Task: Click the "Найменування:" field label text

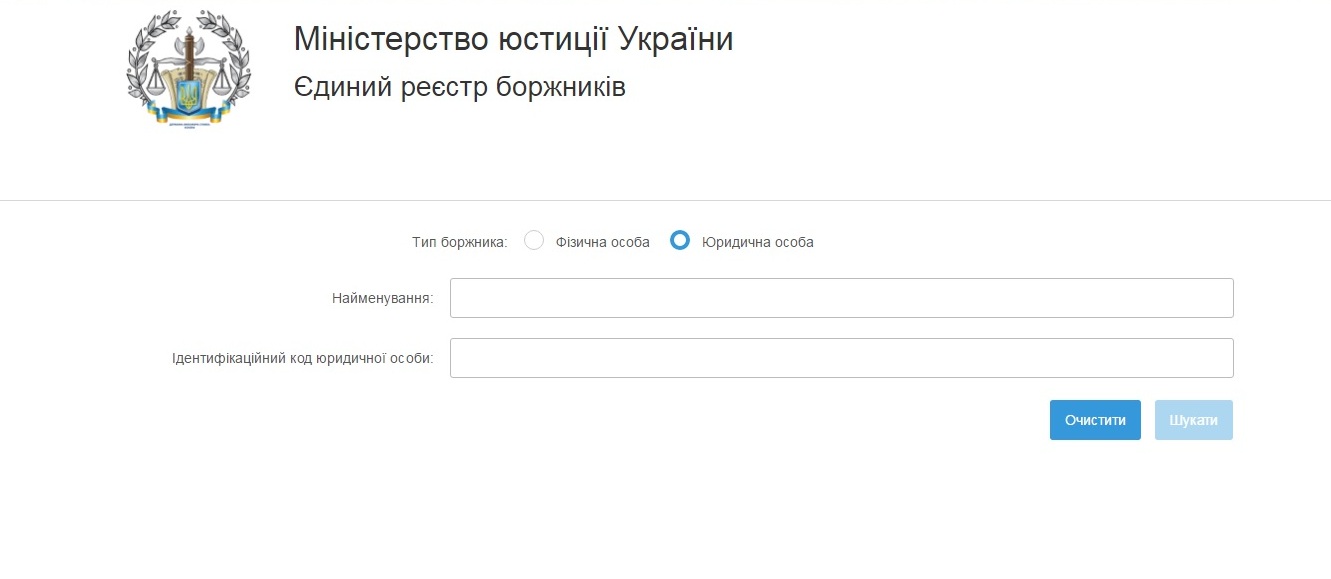Action: [x=385, y=297]
